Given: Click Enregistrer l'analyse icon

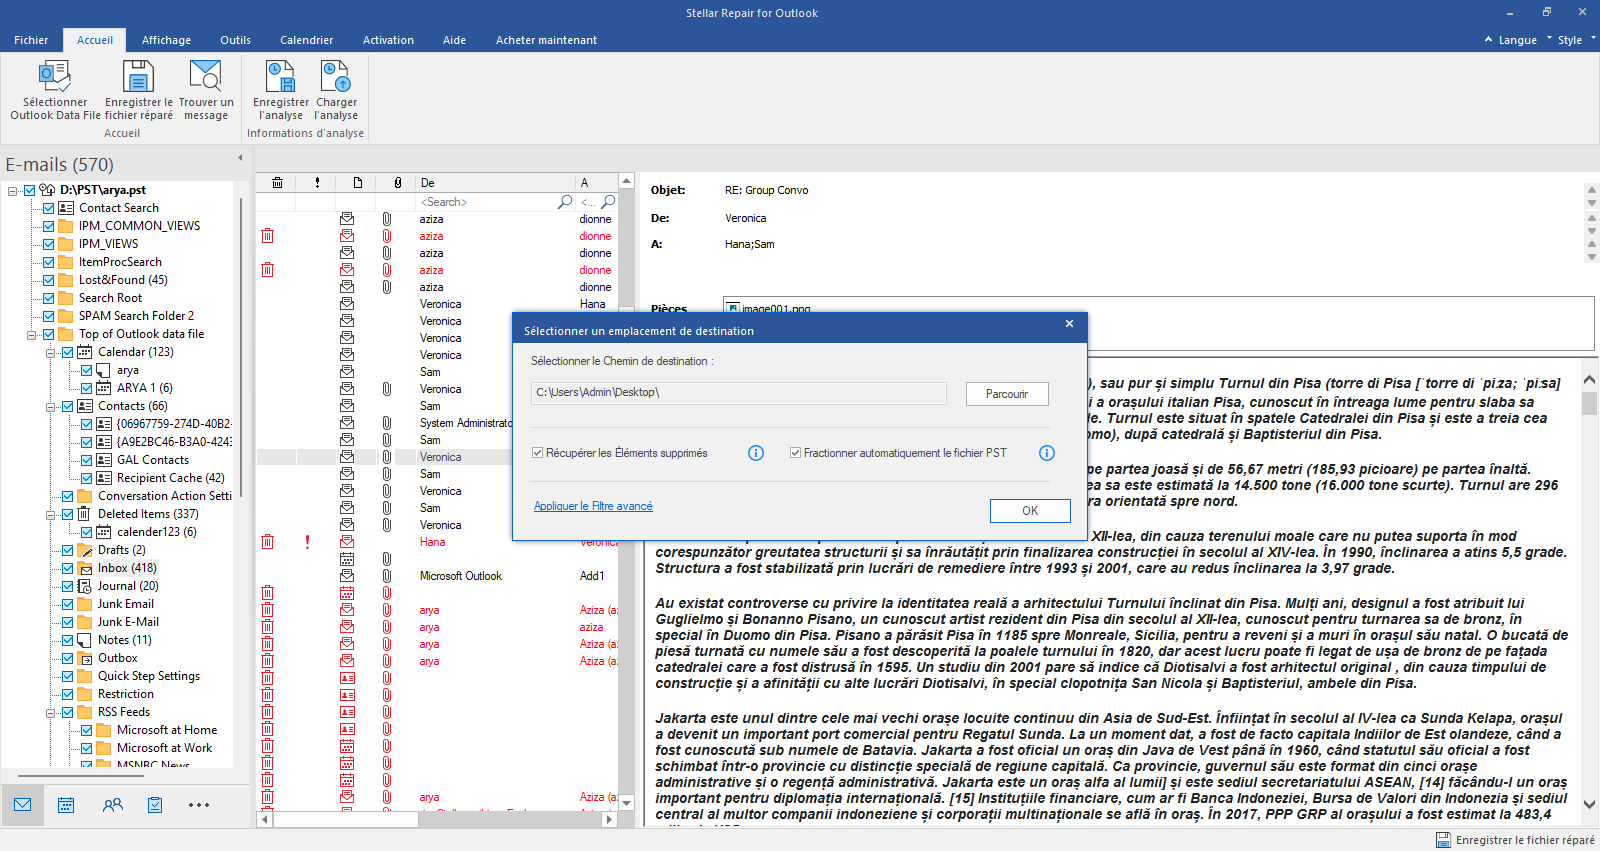Looking at the screenshot, I should 281,76.
